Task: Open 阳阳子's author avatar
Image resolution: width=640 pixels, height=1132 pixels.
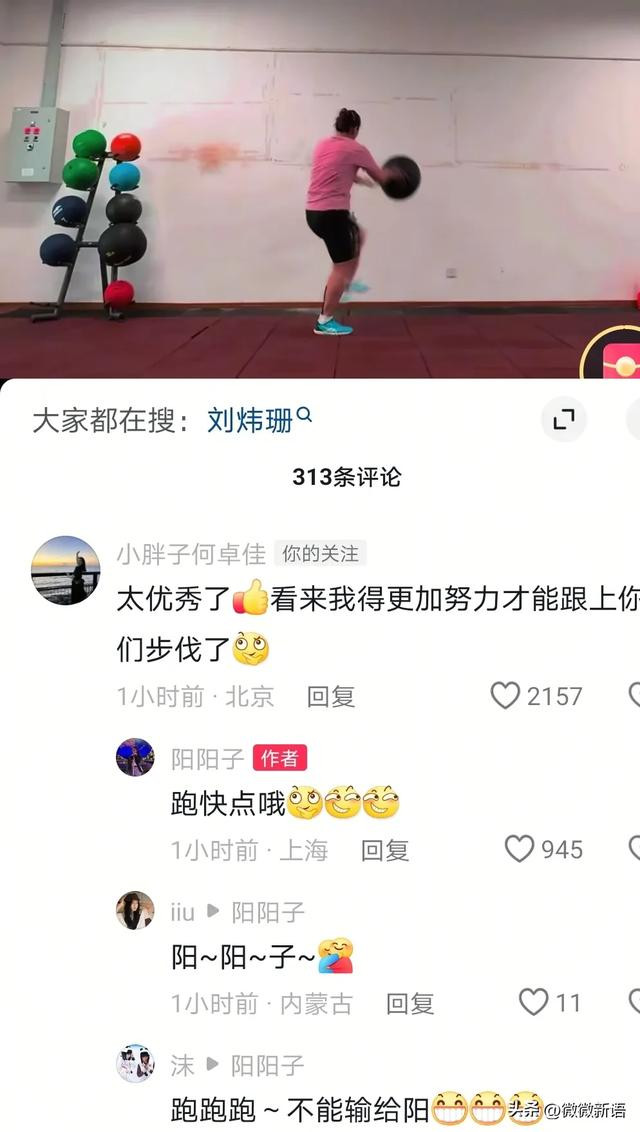Action: pos(135,757)
